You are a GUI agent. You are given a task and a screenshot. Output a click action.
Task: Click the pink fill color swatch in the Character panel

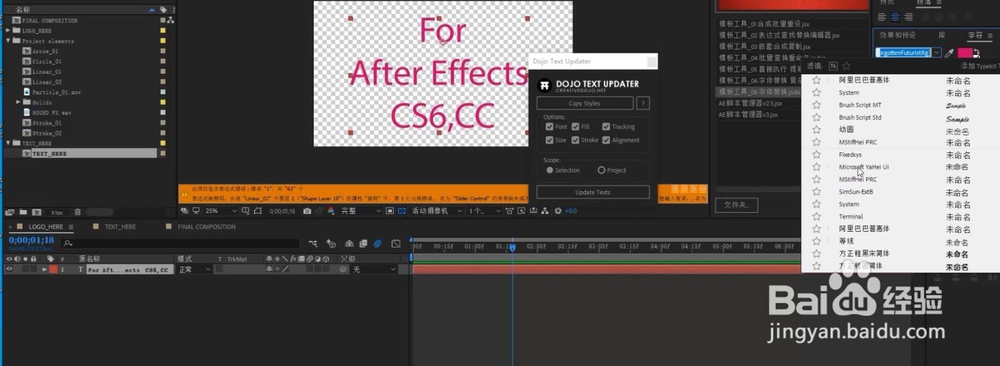coord(965,53)
